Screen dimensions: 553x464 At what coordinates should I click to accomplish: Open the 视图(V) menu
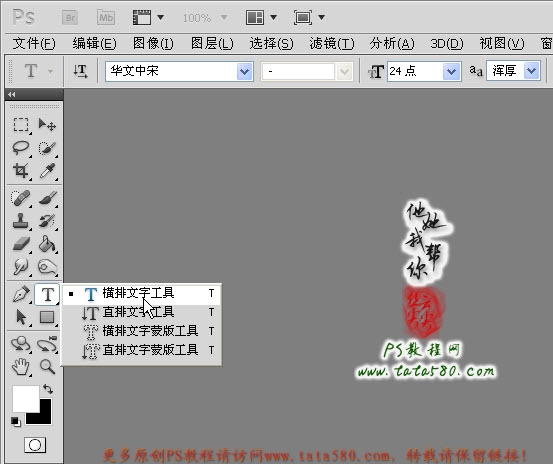[502, 44]
